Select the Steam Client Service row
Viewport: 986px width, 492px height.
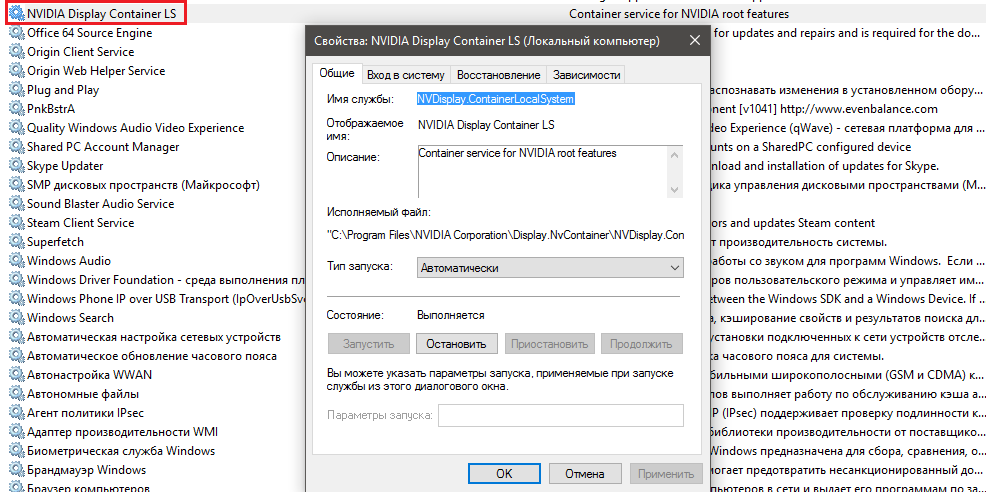[80, 223]
